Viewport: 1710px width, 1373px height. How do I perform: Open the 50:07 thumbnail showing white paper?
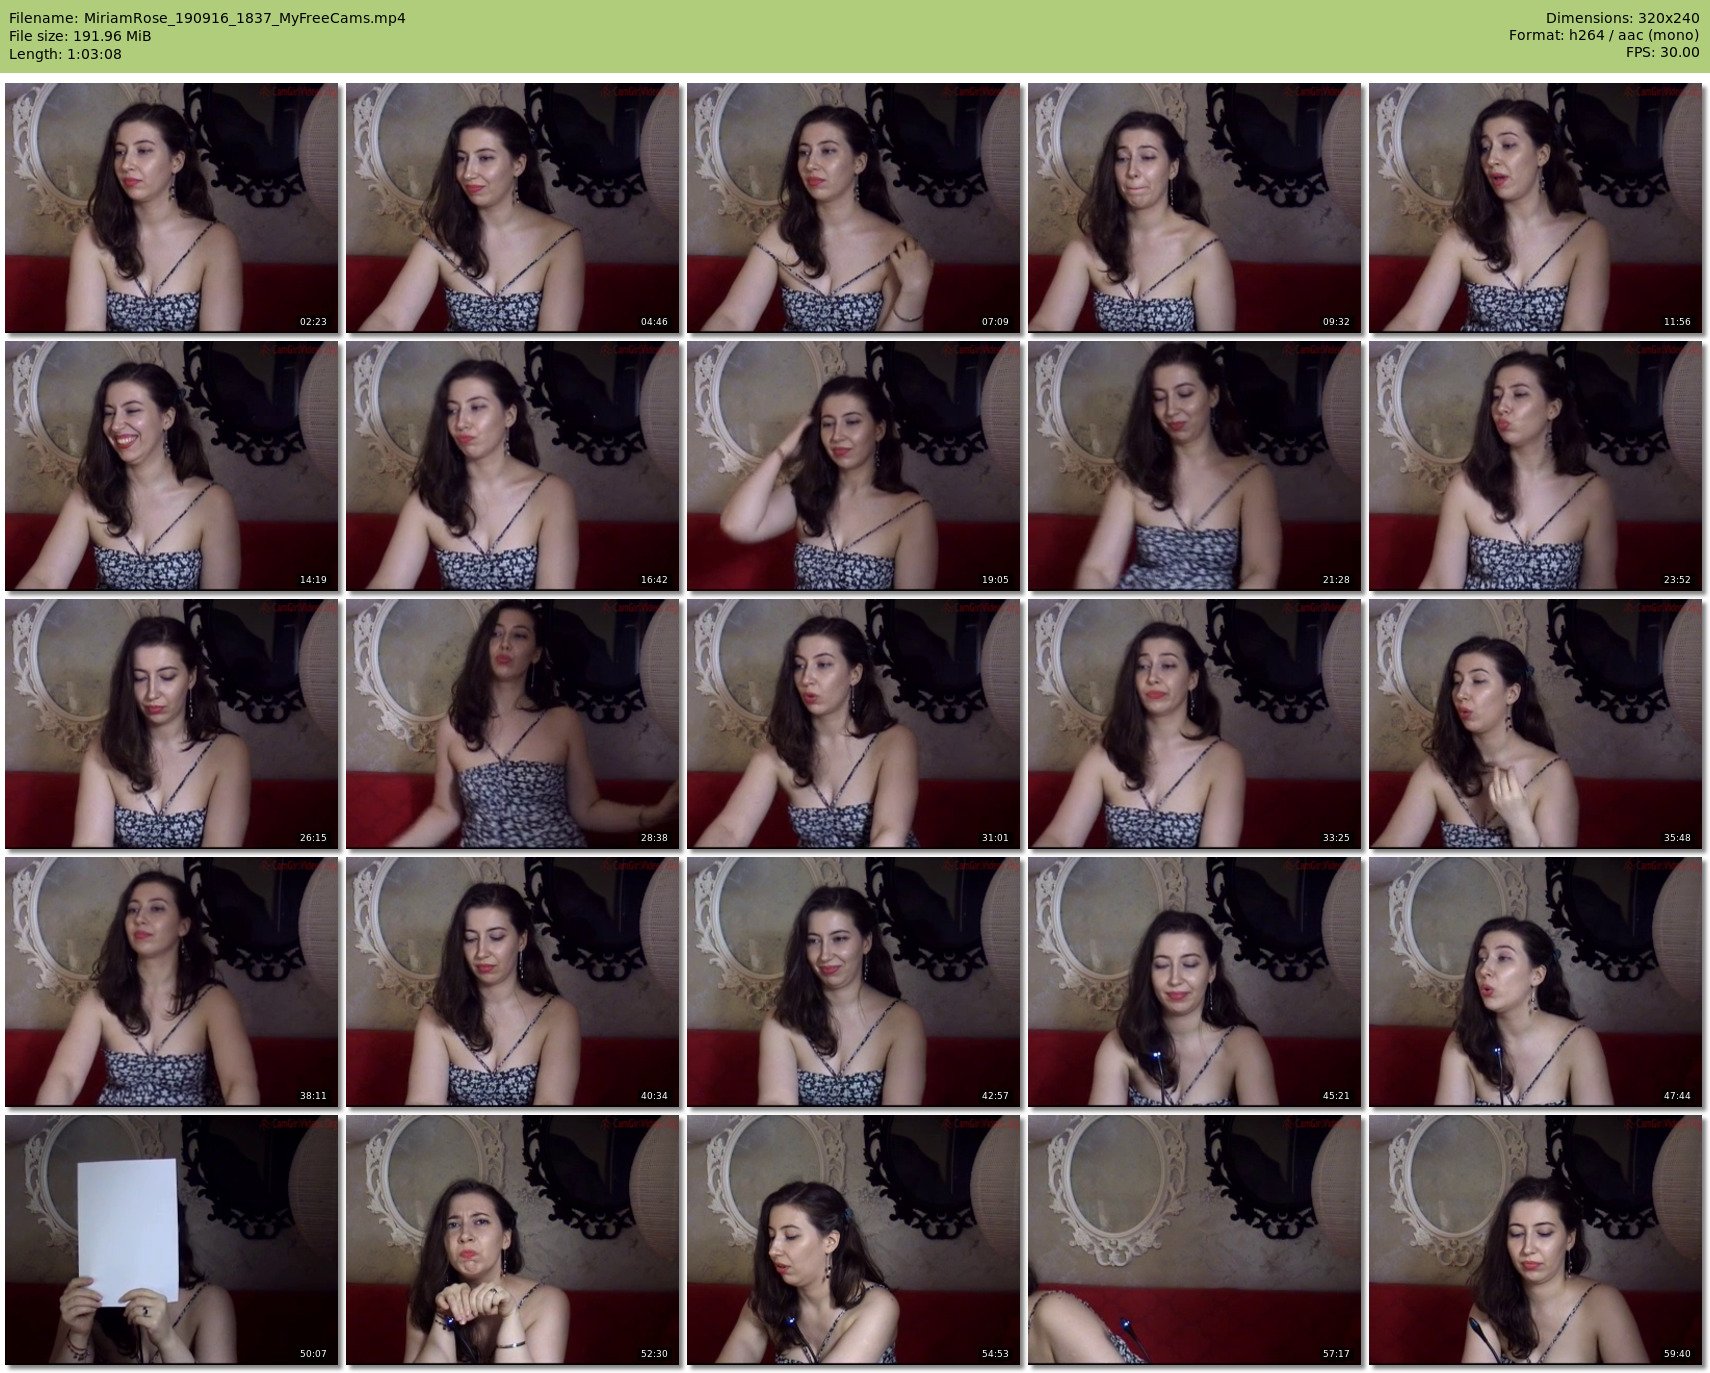(172, 1239)
